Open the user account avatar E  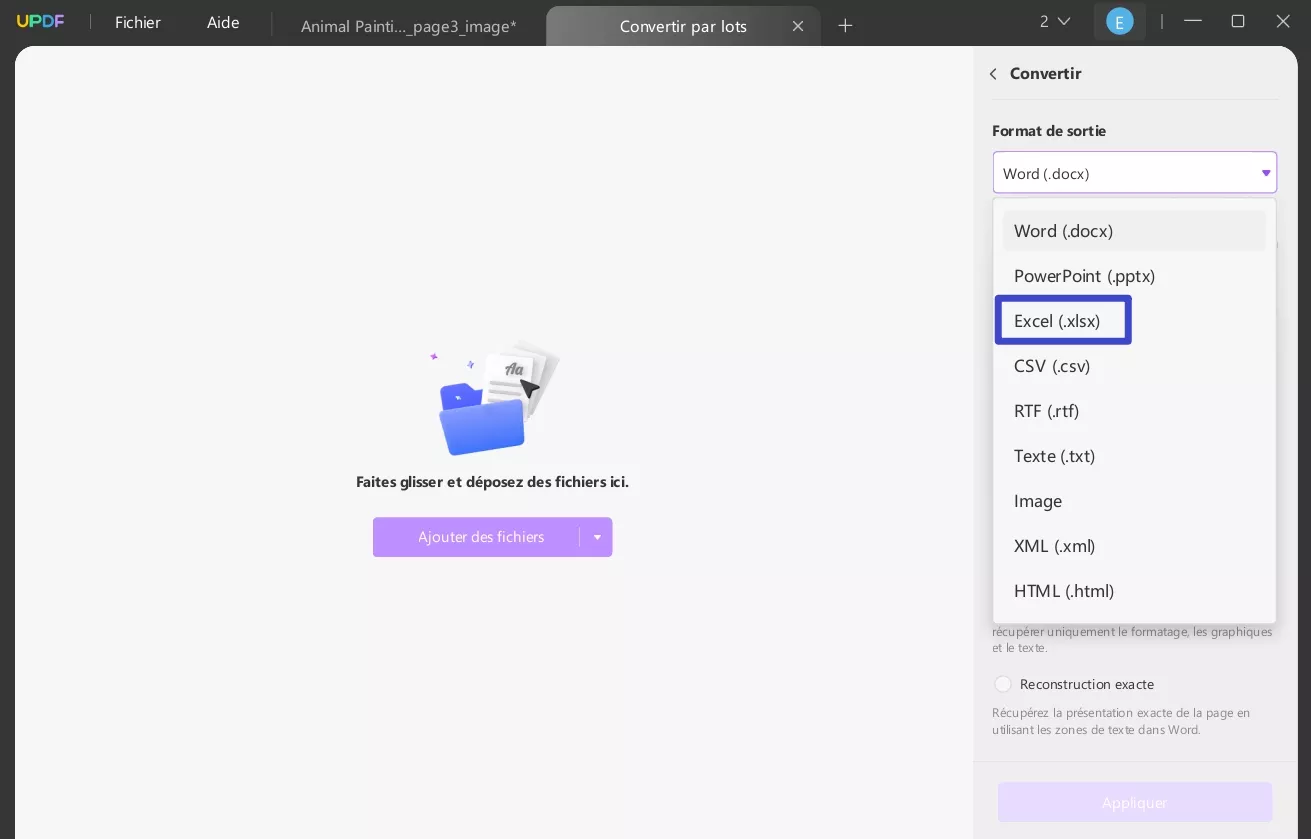pos(1119,20)
